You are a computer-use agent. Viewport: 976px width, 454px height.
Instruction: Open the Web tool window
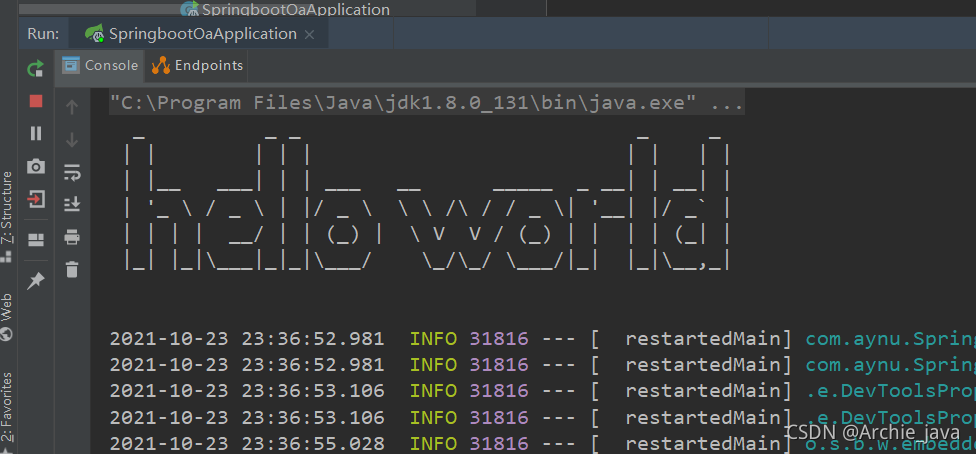(6, 316)
